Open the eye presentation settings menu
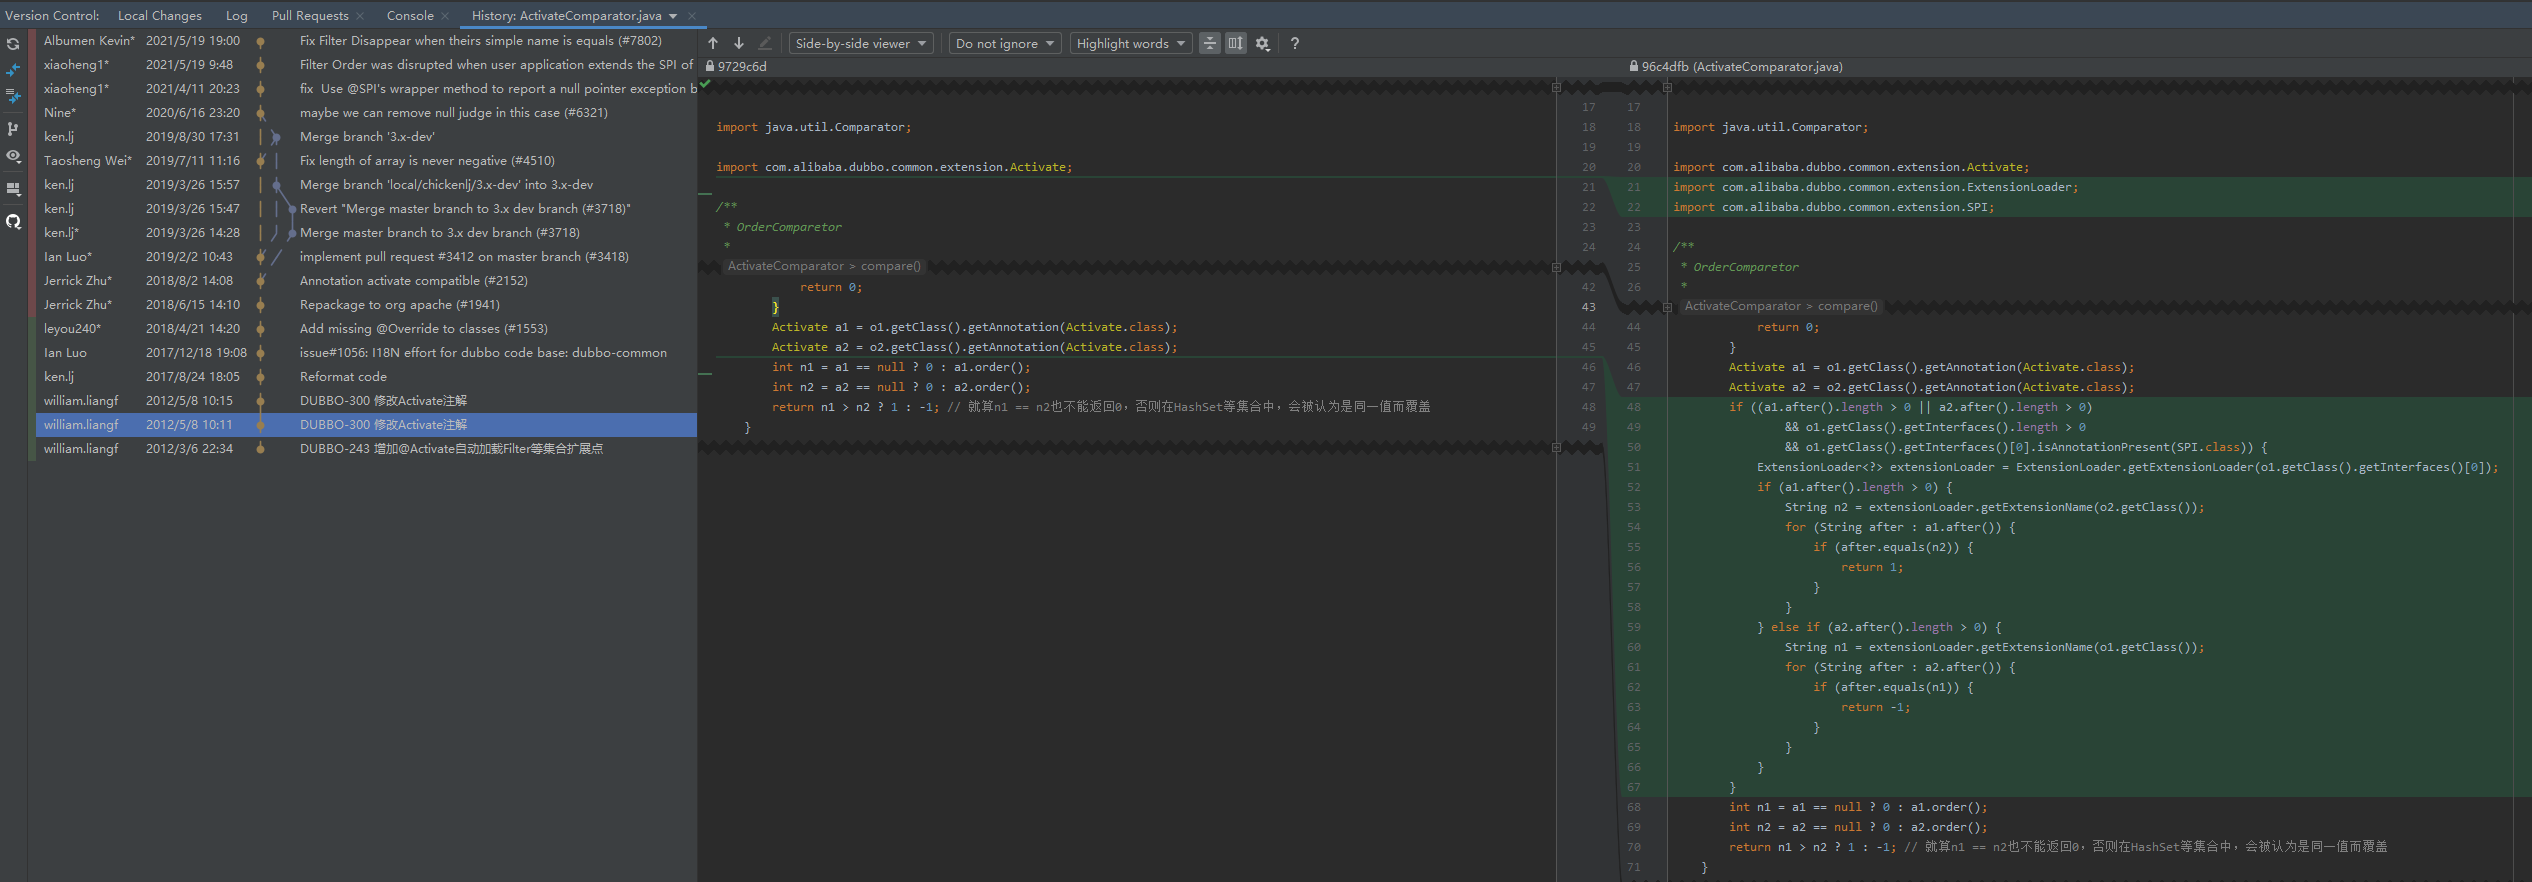The height and width of the screenshot is (882, 2532). pyautogui.click(x=13, y=156)
